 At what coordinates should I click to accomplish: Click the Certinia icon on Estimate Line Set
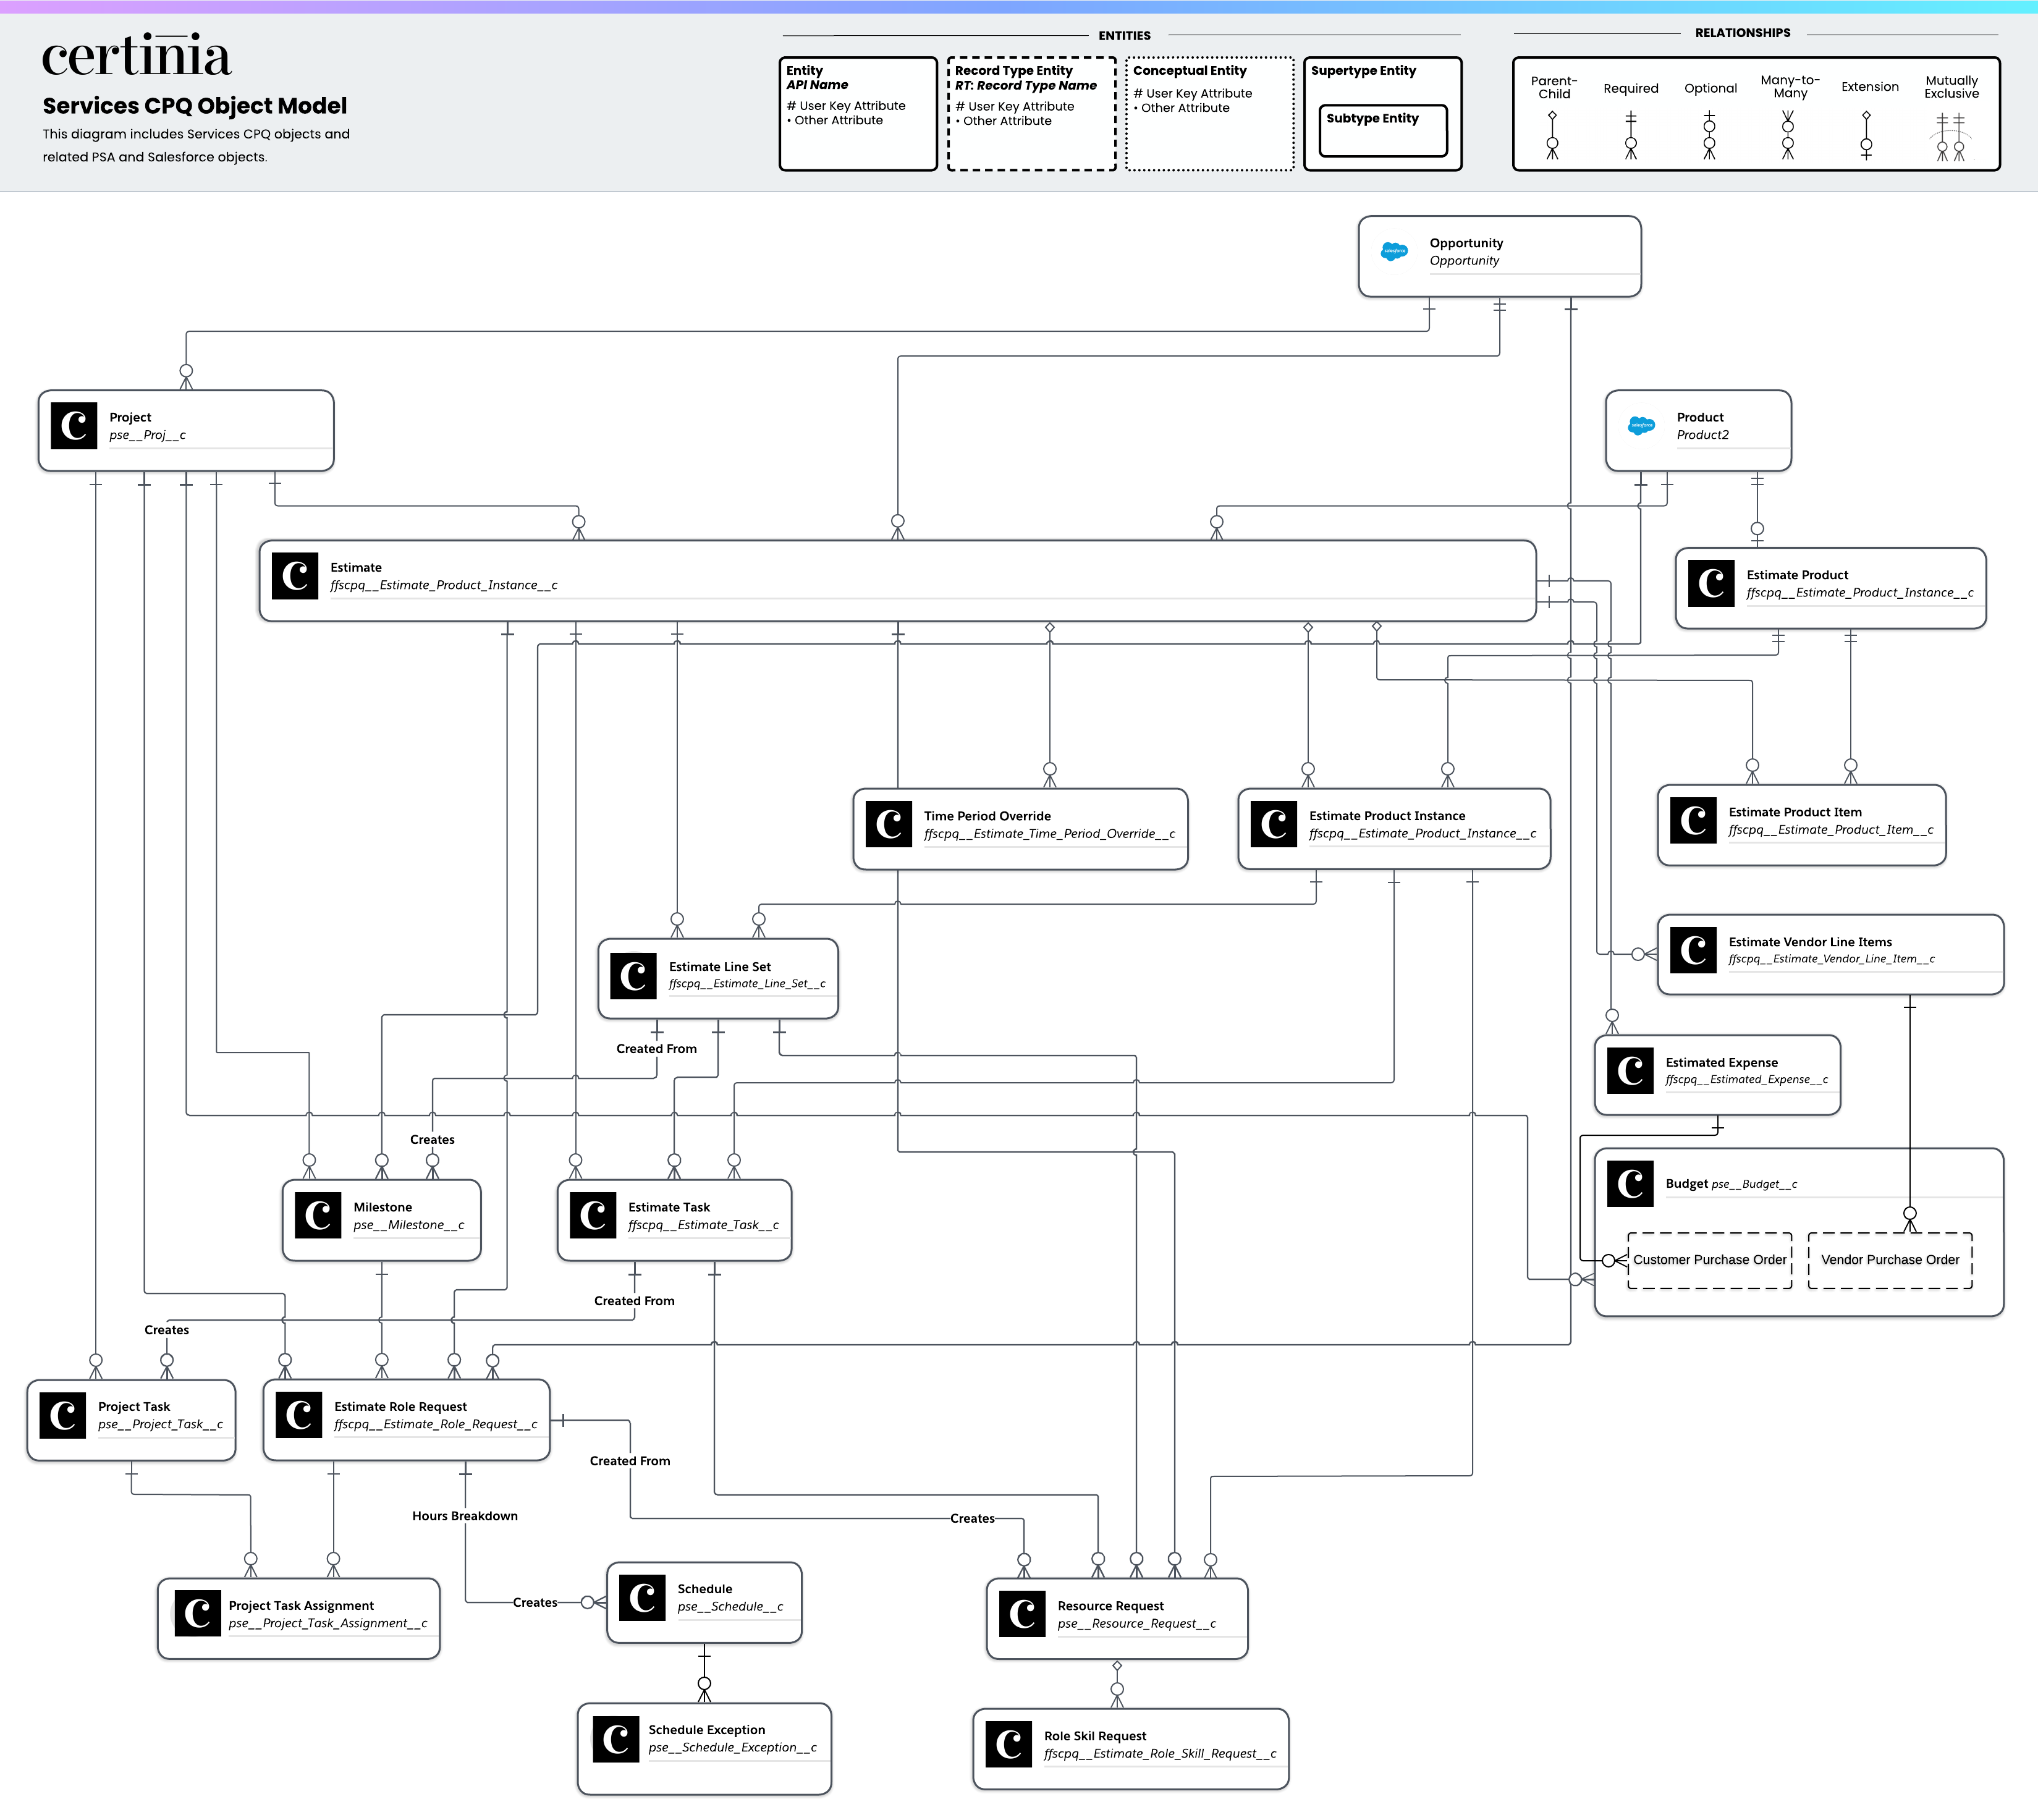click(x=633, y=975)
